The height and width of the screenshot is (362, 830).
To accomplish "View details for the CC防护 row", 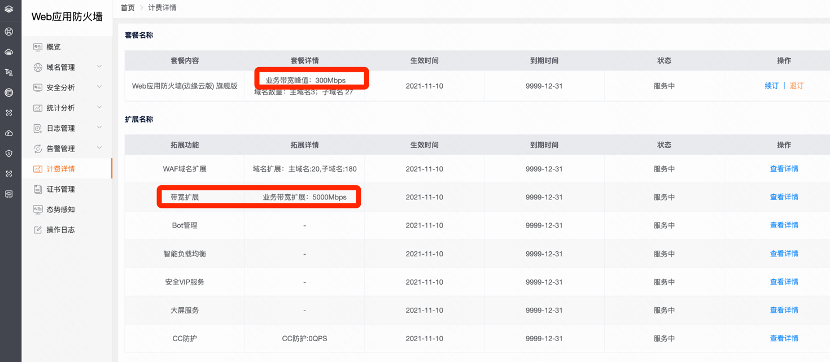I will click(783, 338).
